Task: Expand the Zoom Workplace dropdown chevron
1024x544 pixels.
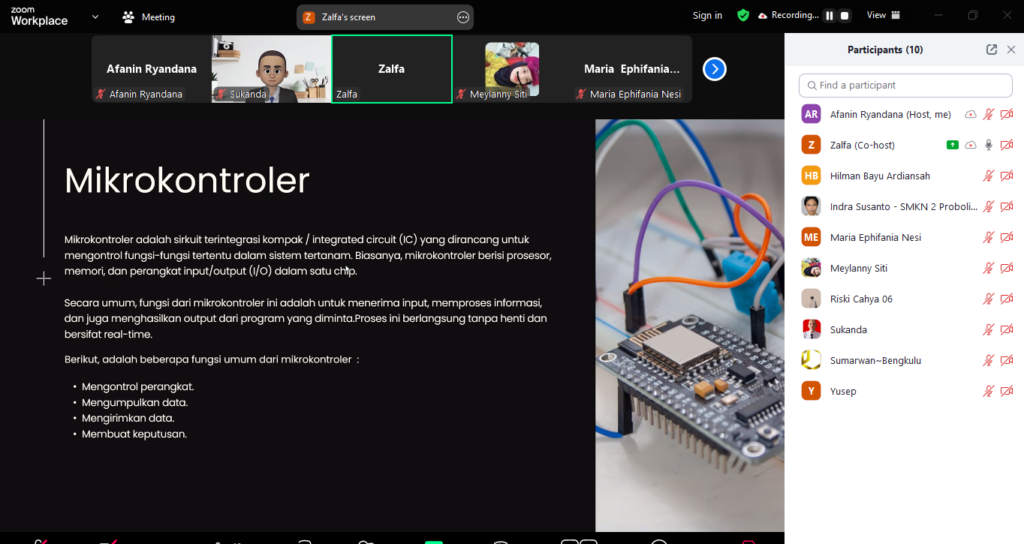Action: pyautogui.click(x=95, y=17)
